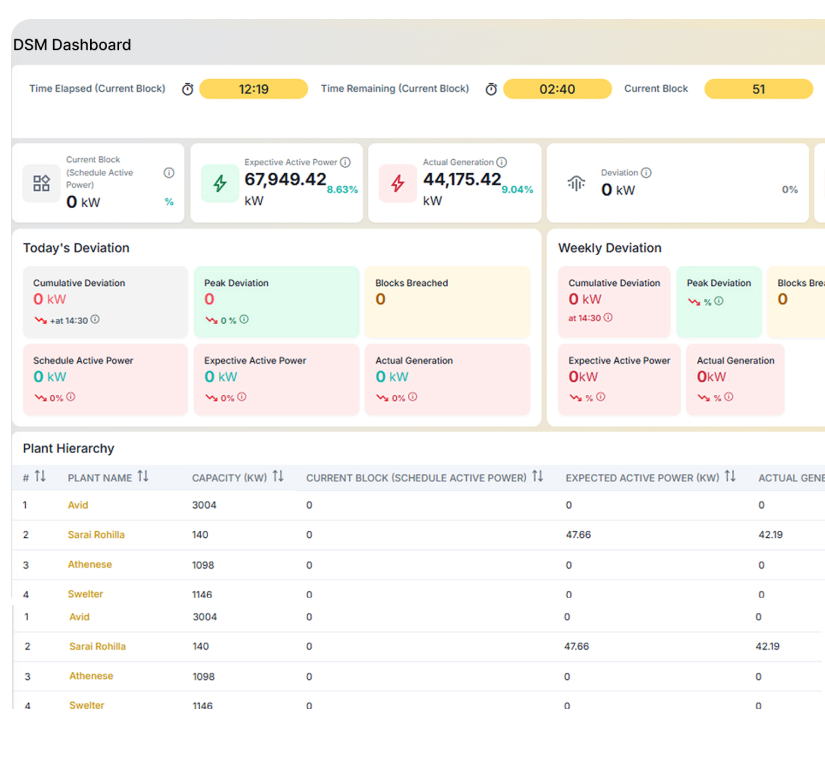Viewport: 825px width, 761px height.
Task: Open info icon on Weekly Cumulative Deviation card
Action: (608, 317)
